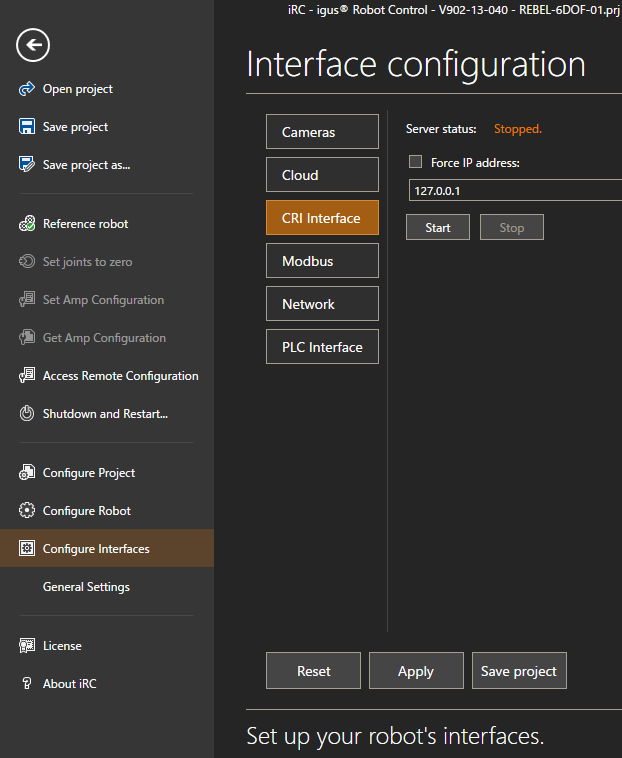Reset the interface configuration

[313, 671]
